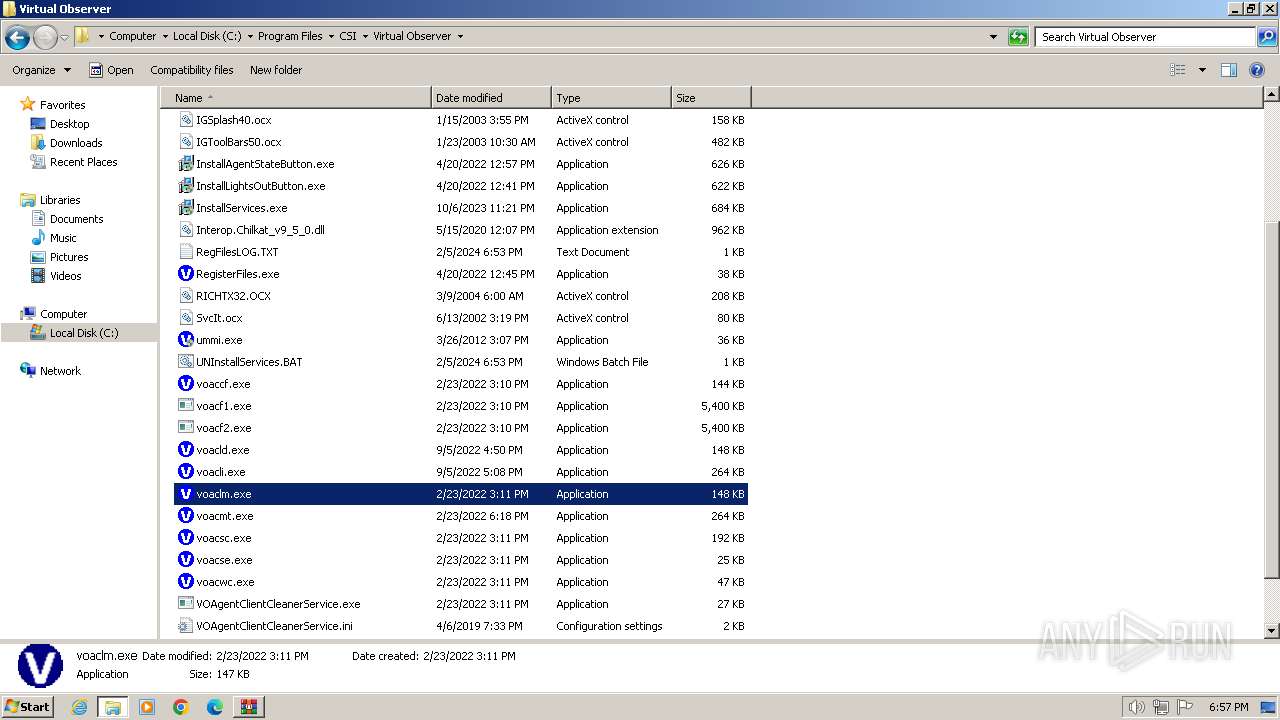
Task: Open Microsoft Edge from taskbar
Action: click(x=215, y=707)
